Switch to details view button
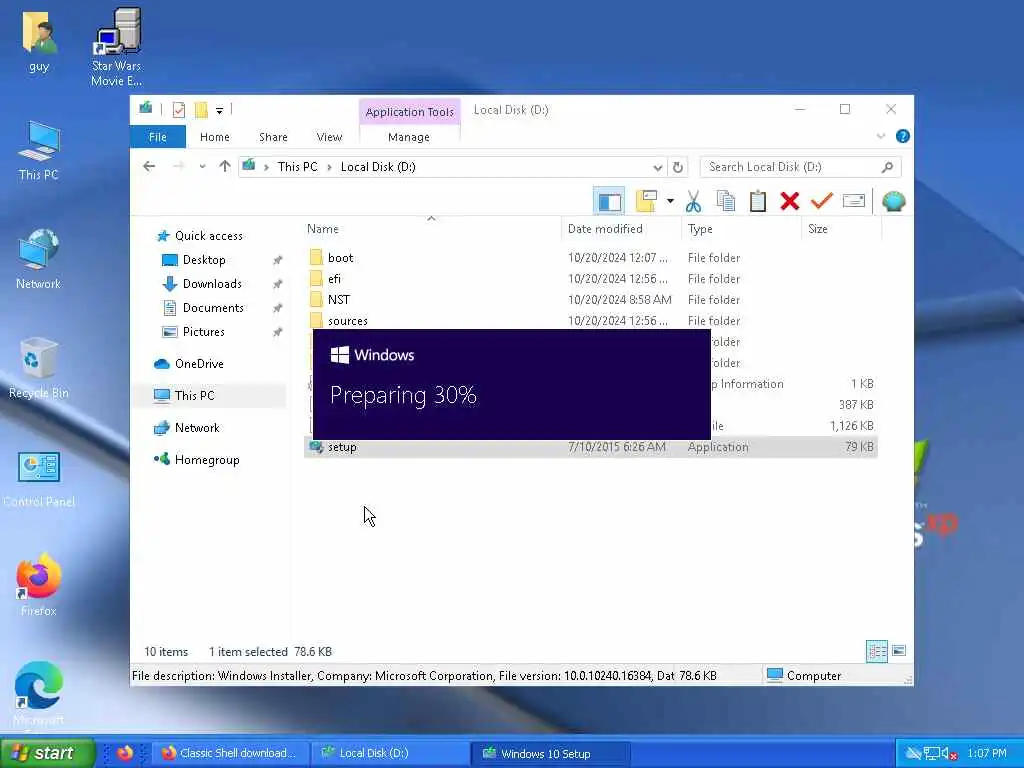The image size is (1024, 768). (x=876, y=651)
